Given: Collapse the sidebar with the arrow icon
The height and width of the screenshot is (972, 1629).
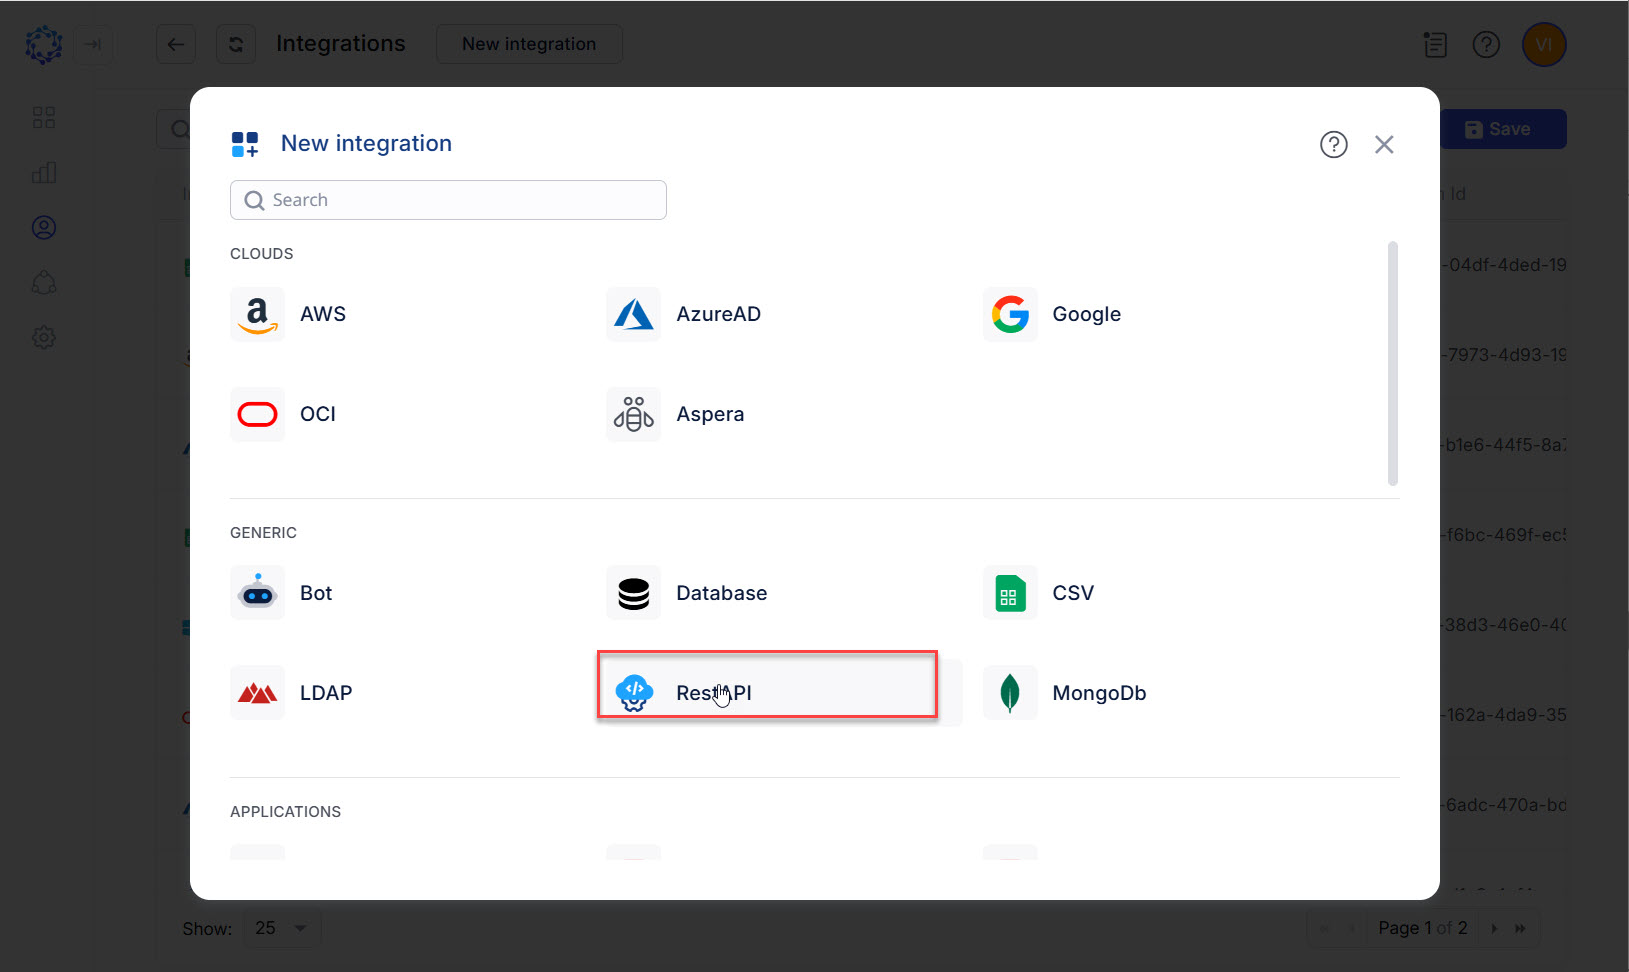Looking at the screenshot, I should (x=93, y=44).
